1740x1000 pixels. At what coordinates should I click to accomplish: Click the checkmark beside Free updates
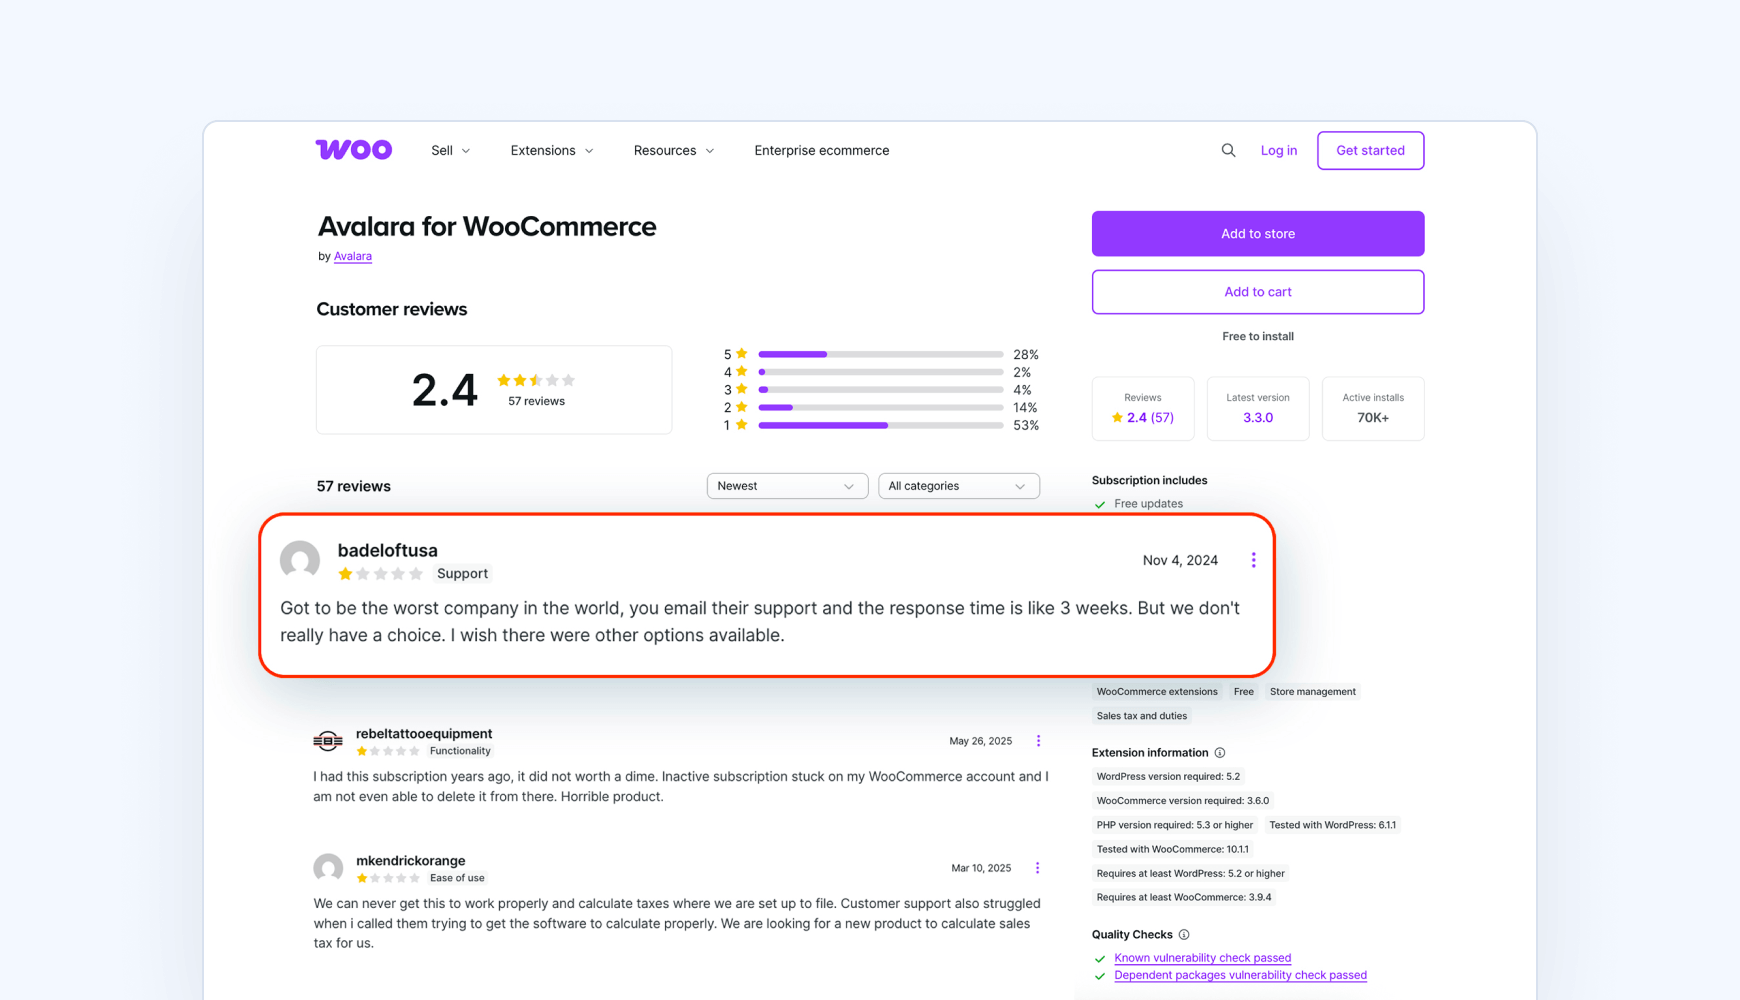(x=1100, y=504)
